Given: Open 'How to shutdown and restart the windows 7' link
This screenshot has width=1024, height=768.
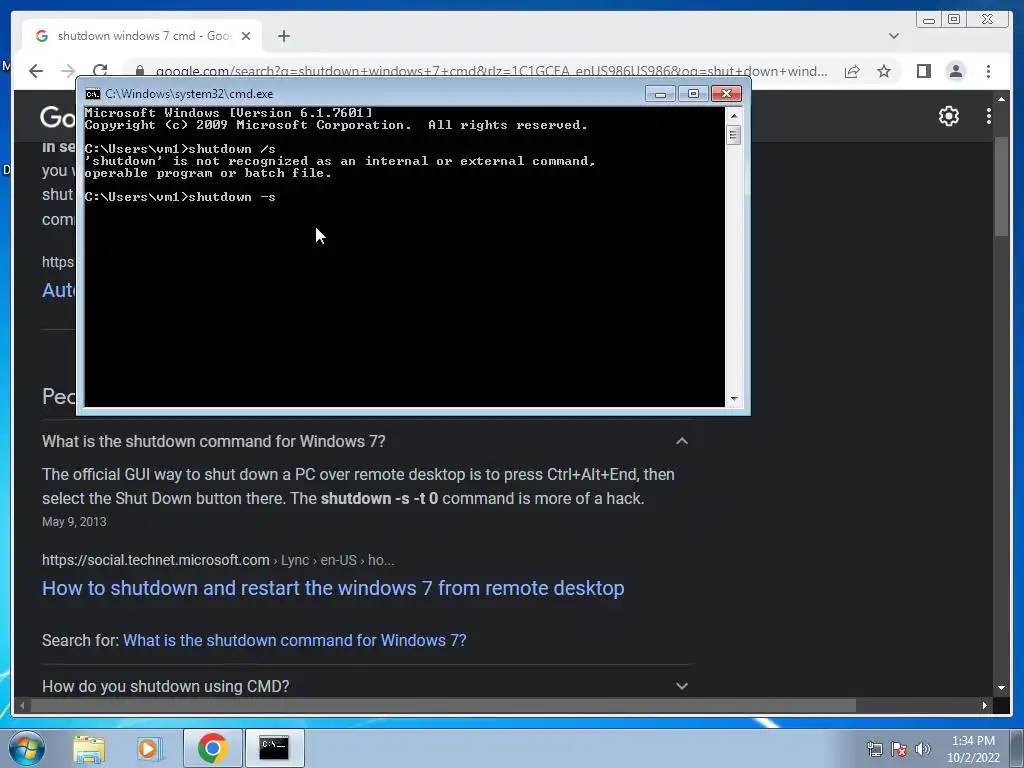Looking at the screenshot, I should tap(333, 588).
